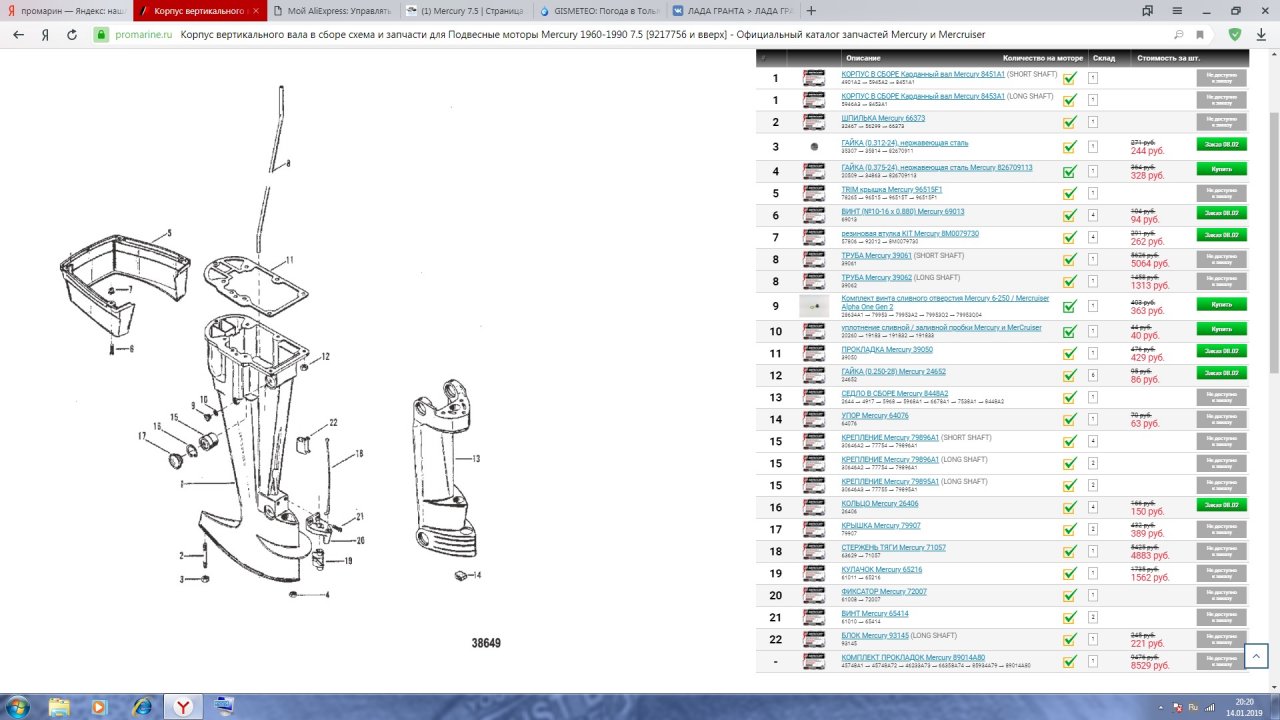
Task: Toggle checkmark for КОЛЬЦО Mercury 26406 row
Action: click(1069, 507)
